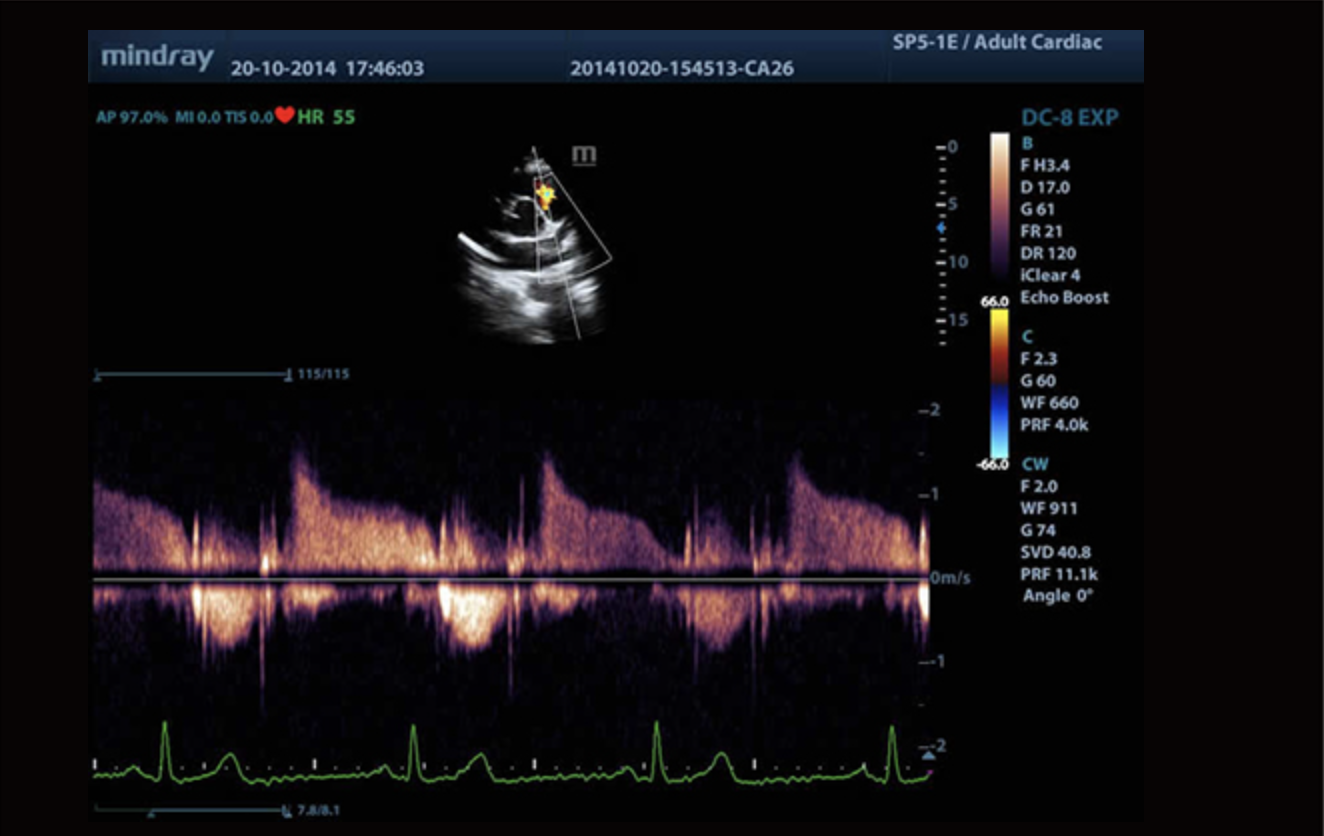Click the B-mode gain G 61

click(x=1038, y=209)
